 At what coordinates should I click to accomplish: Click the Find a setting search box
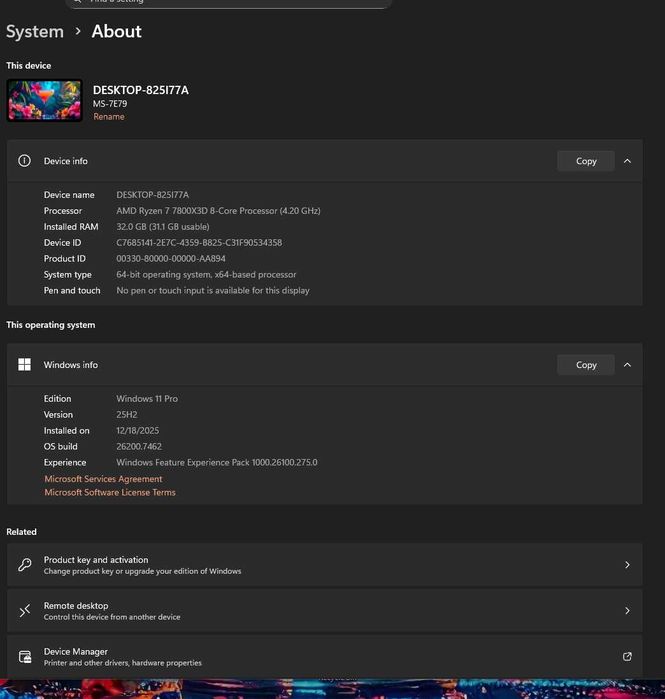(228, 3)
